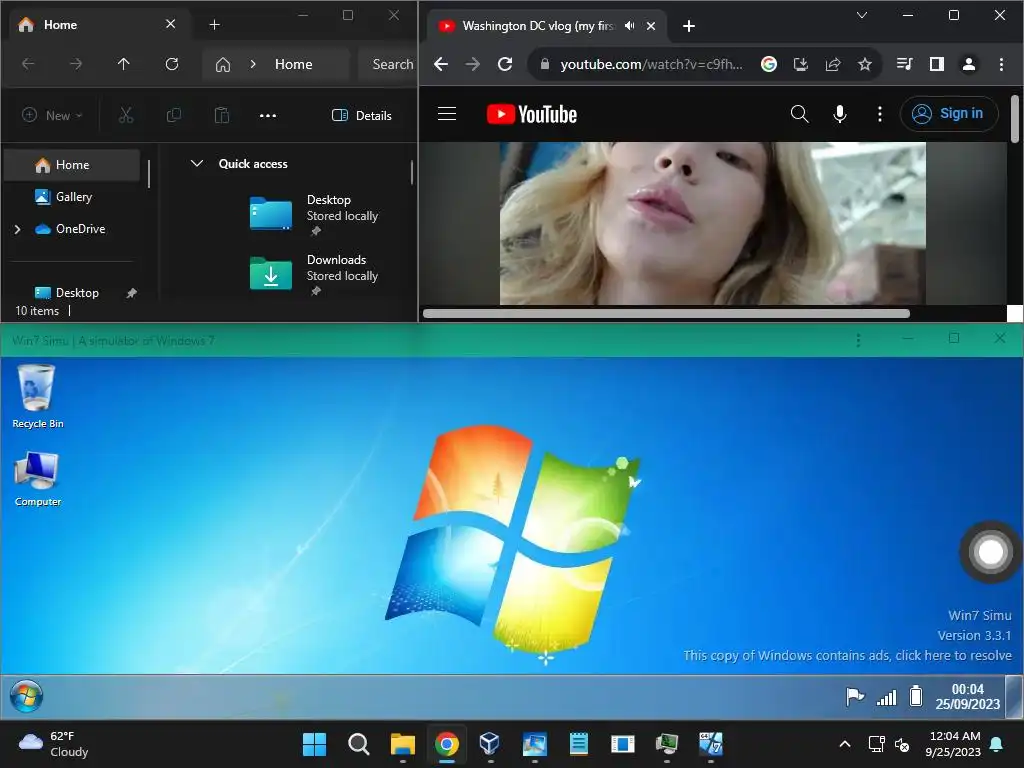Mute the tab via speaker icon
This screenshot has width=1024, height=768.
click(629, 25)
